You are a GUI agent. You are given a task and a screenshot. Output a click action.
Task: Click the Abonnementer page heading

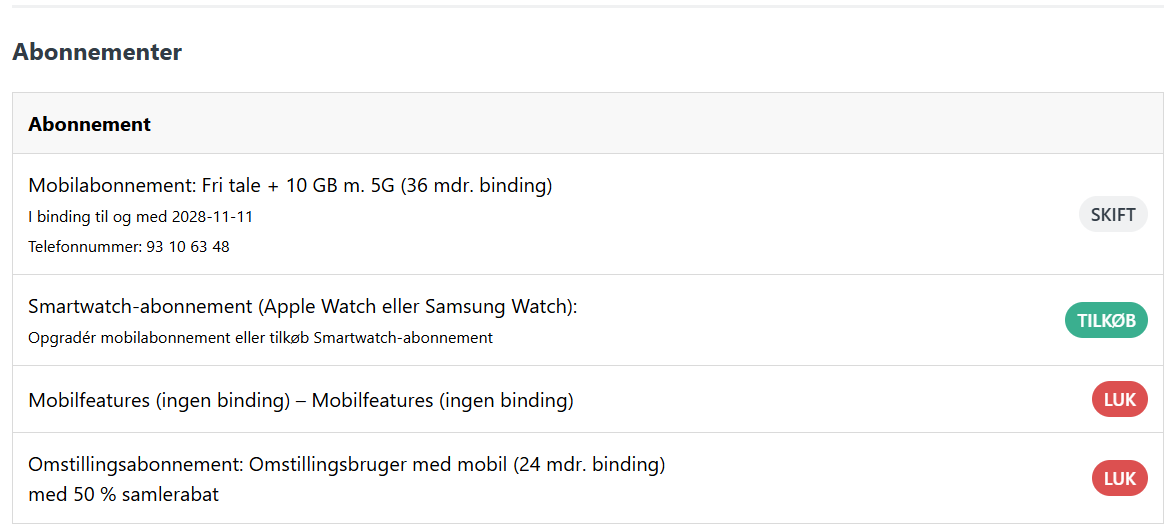[97, 53]
